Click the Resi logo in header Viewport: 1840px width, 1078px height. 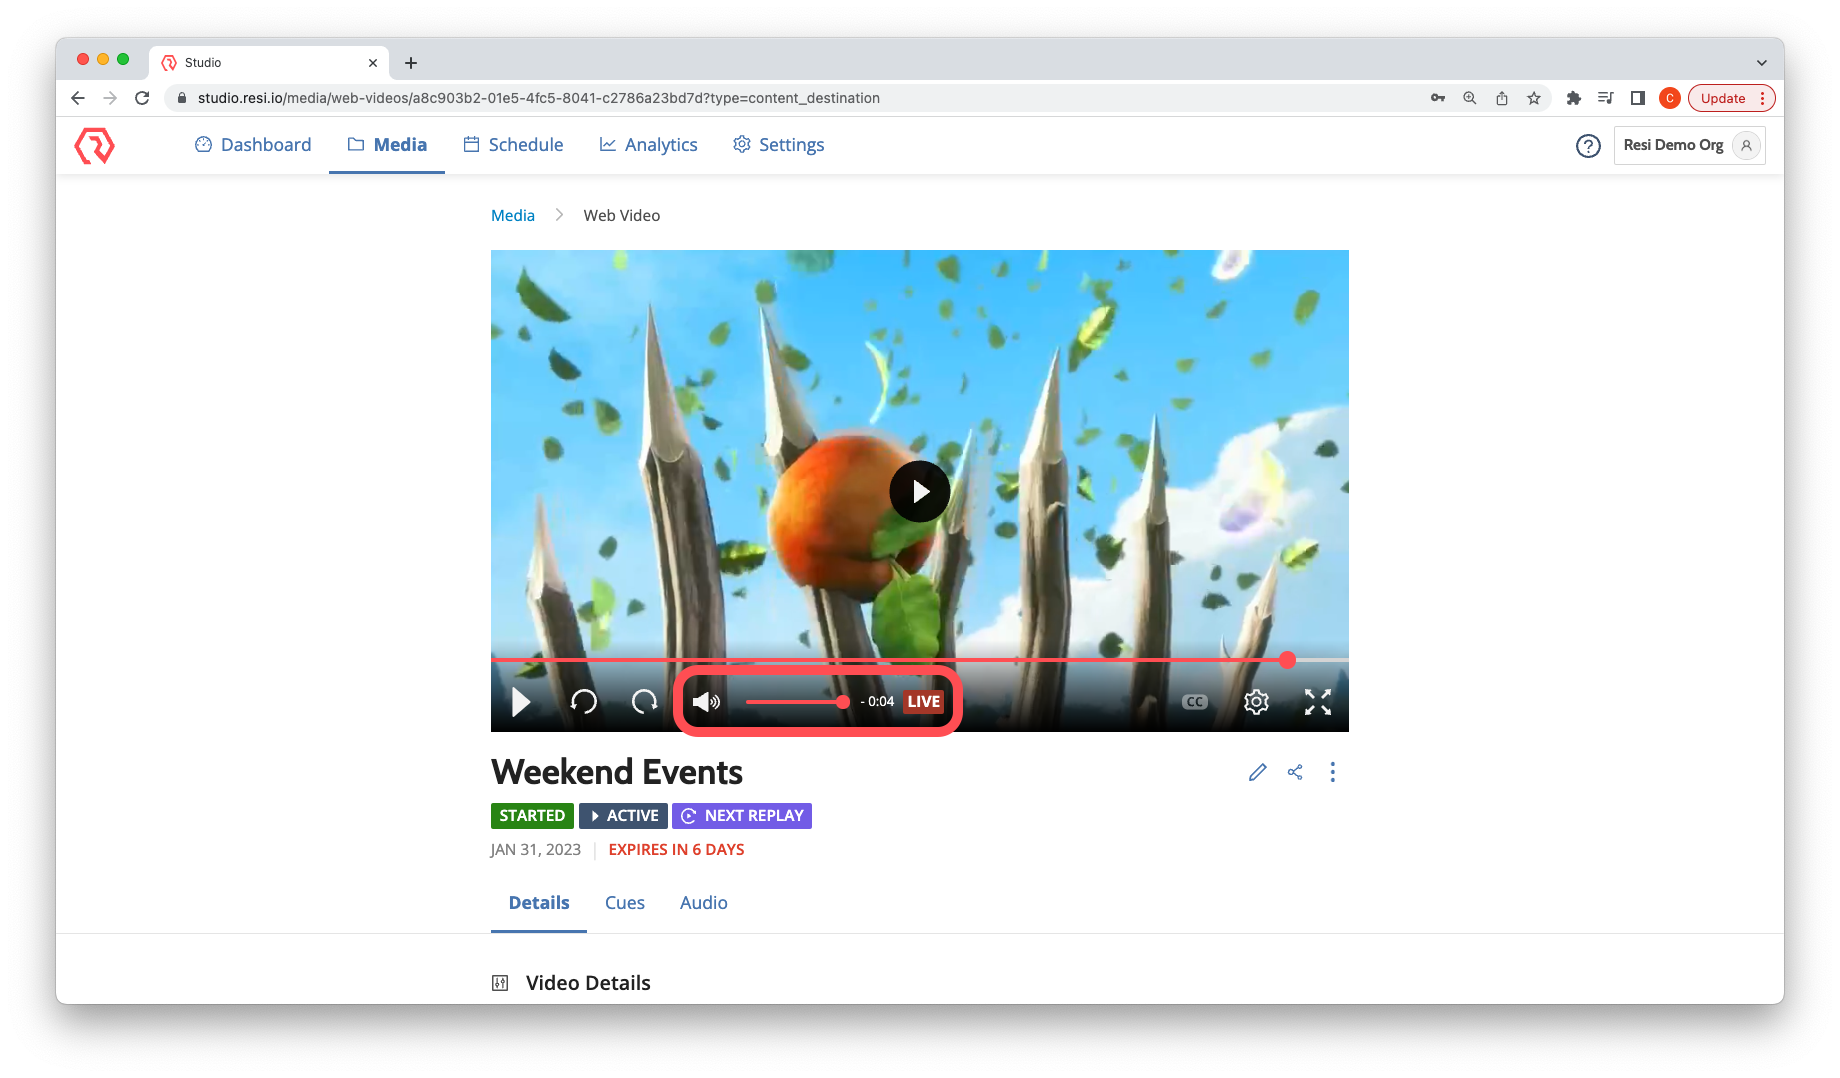coord(95,145)
